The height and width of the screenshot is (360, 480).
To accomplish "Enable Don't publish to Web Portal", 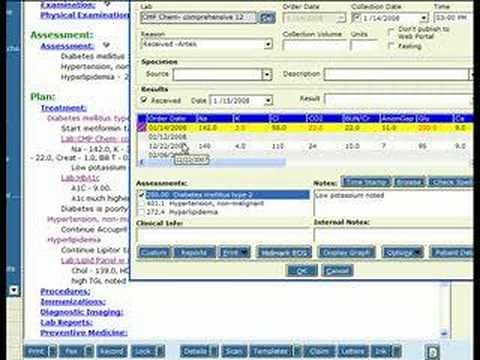I will pyautogui.click(x=391, y=32).
